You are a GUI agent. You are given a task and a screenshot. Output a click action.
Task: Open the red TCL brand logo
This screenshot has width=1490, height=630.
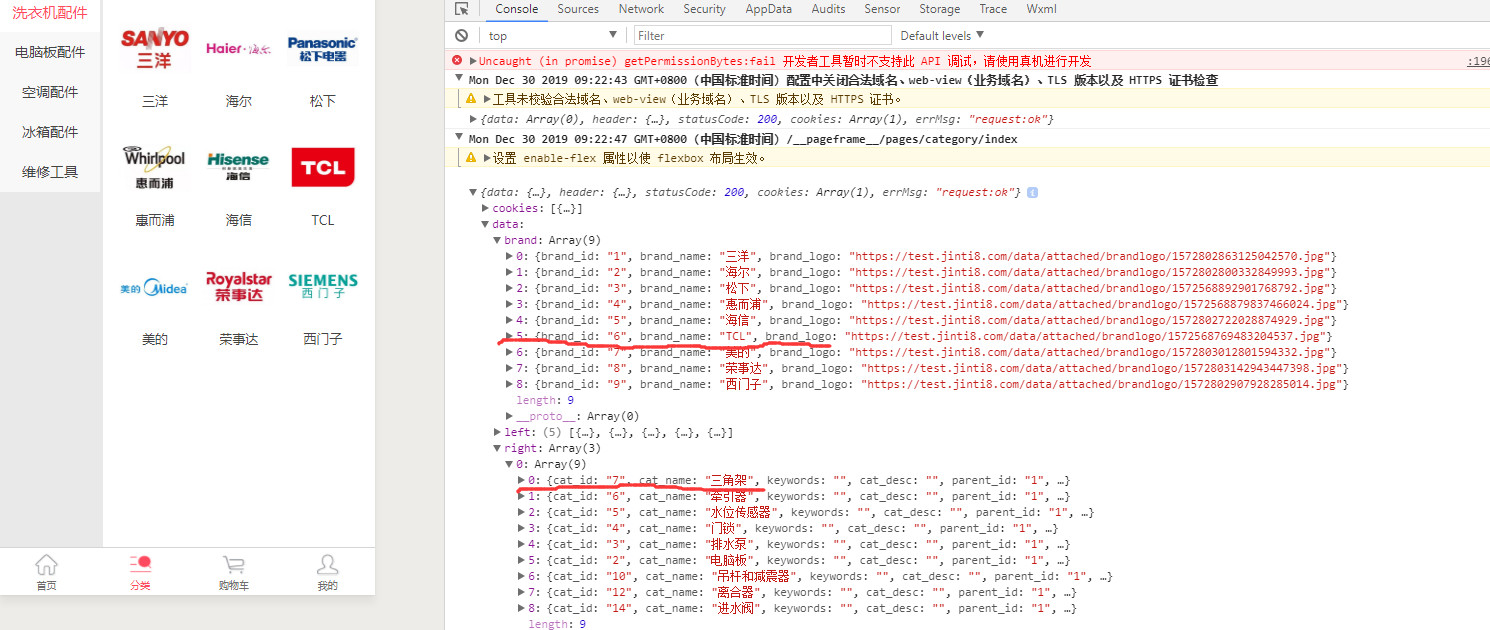point(323,167)
